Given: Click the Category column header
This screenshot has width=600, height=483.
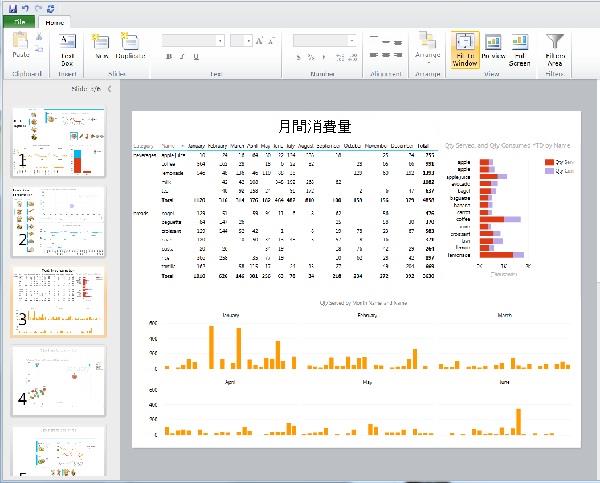Looking at the screenshot, I should [x=143, y=146].
